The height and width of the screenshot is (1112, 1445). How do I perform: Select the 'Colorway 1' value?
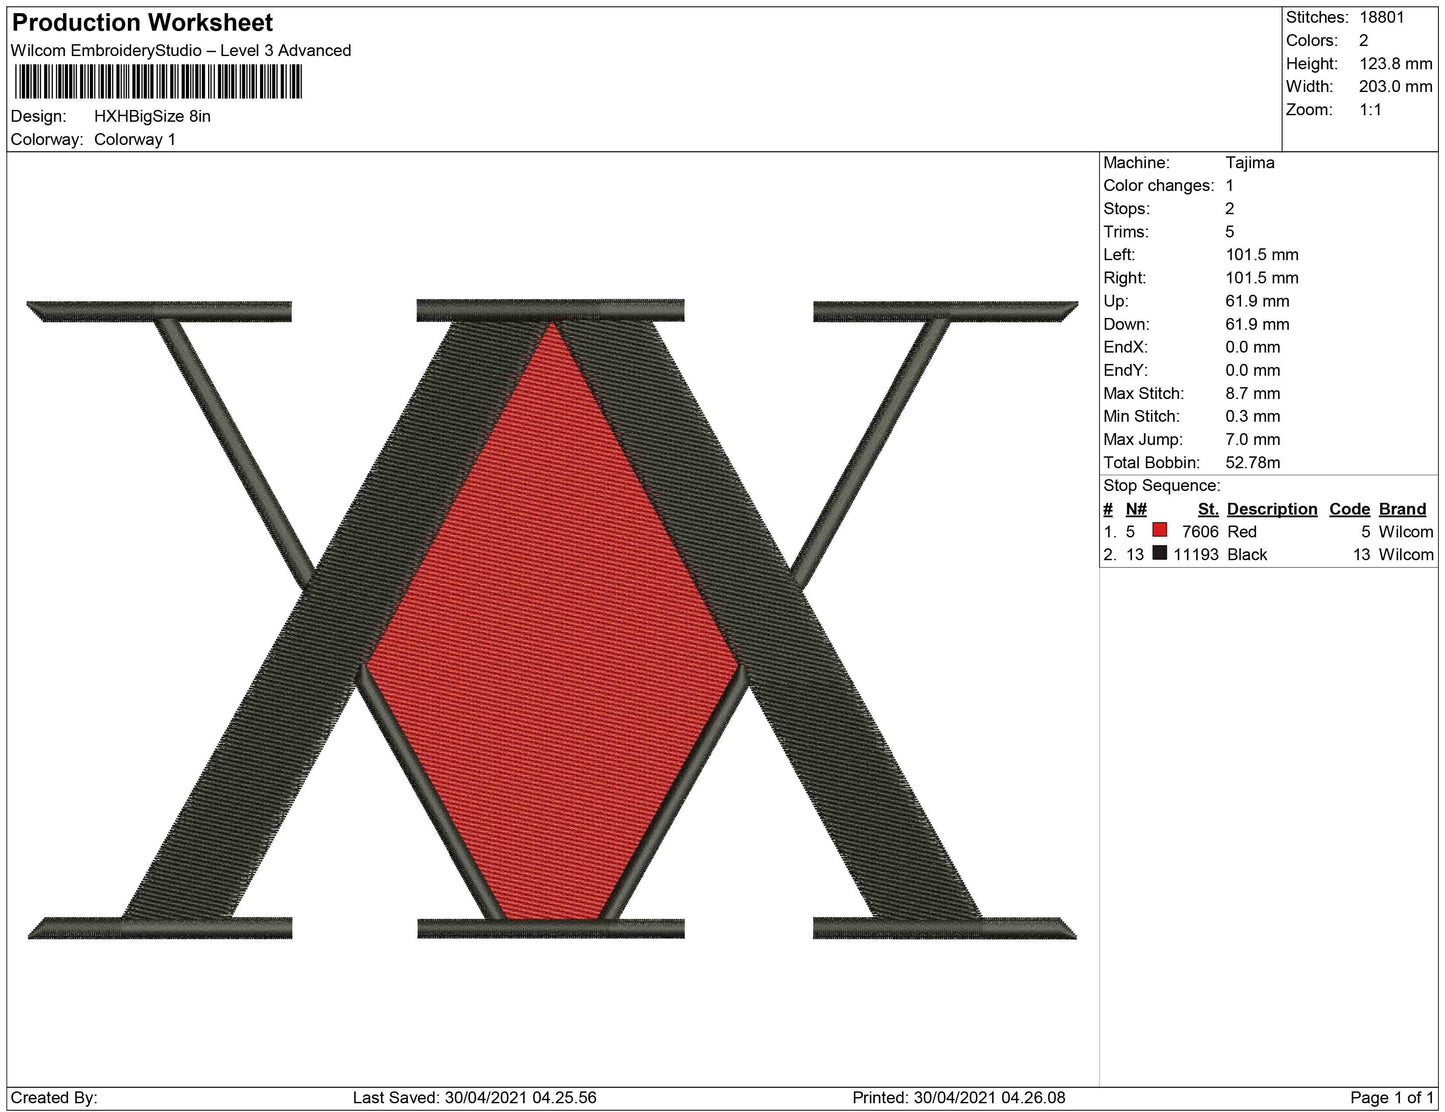click(135, 139)
